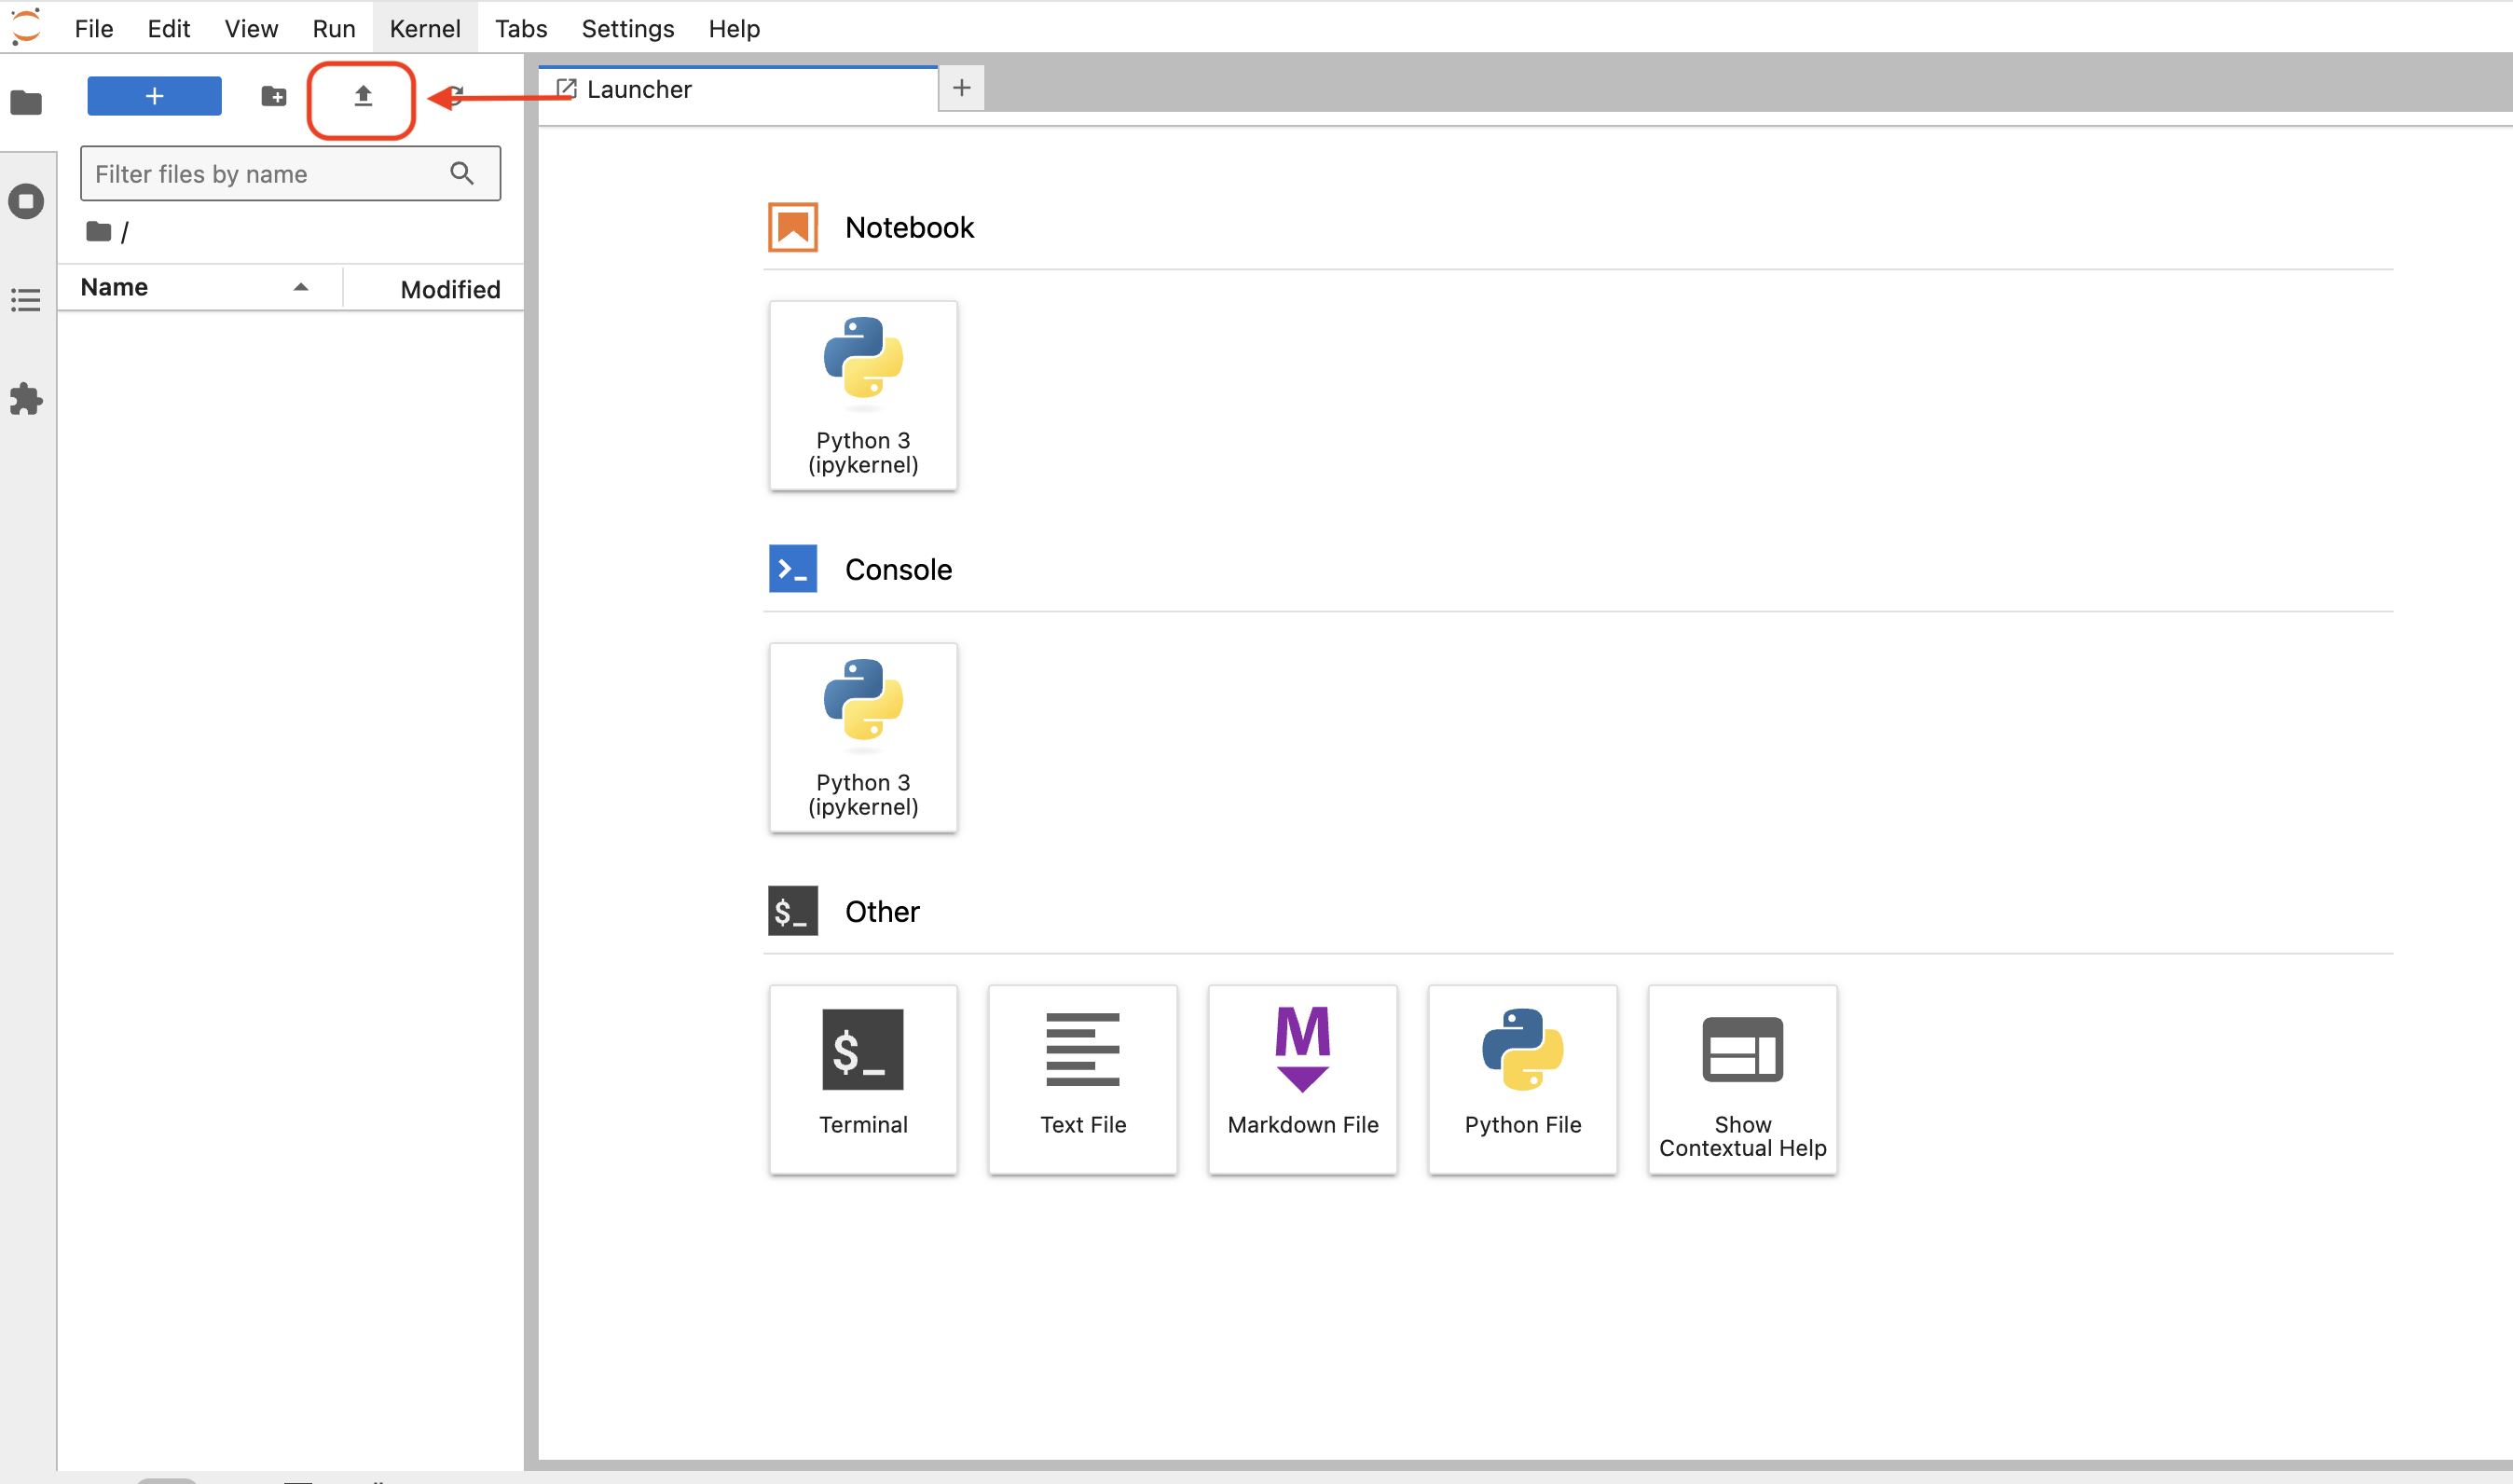Click the Filter files by name field
Screen dimensions: 2513x1484
coord(290,173)
